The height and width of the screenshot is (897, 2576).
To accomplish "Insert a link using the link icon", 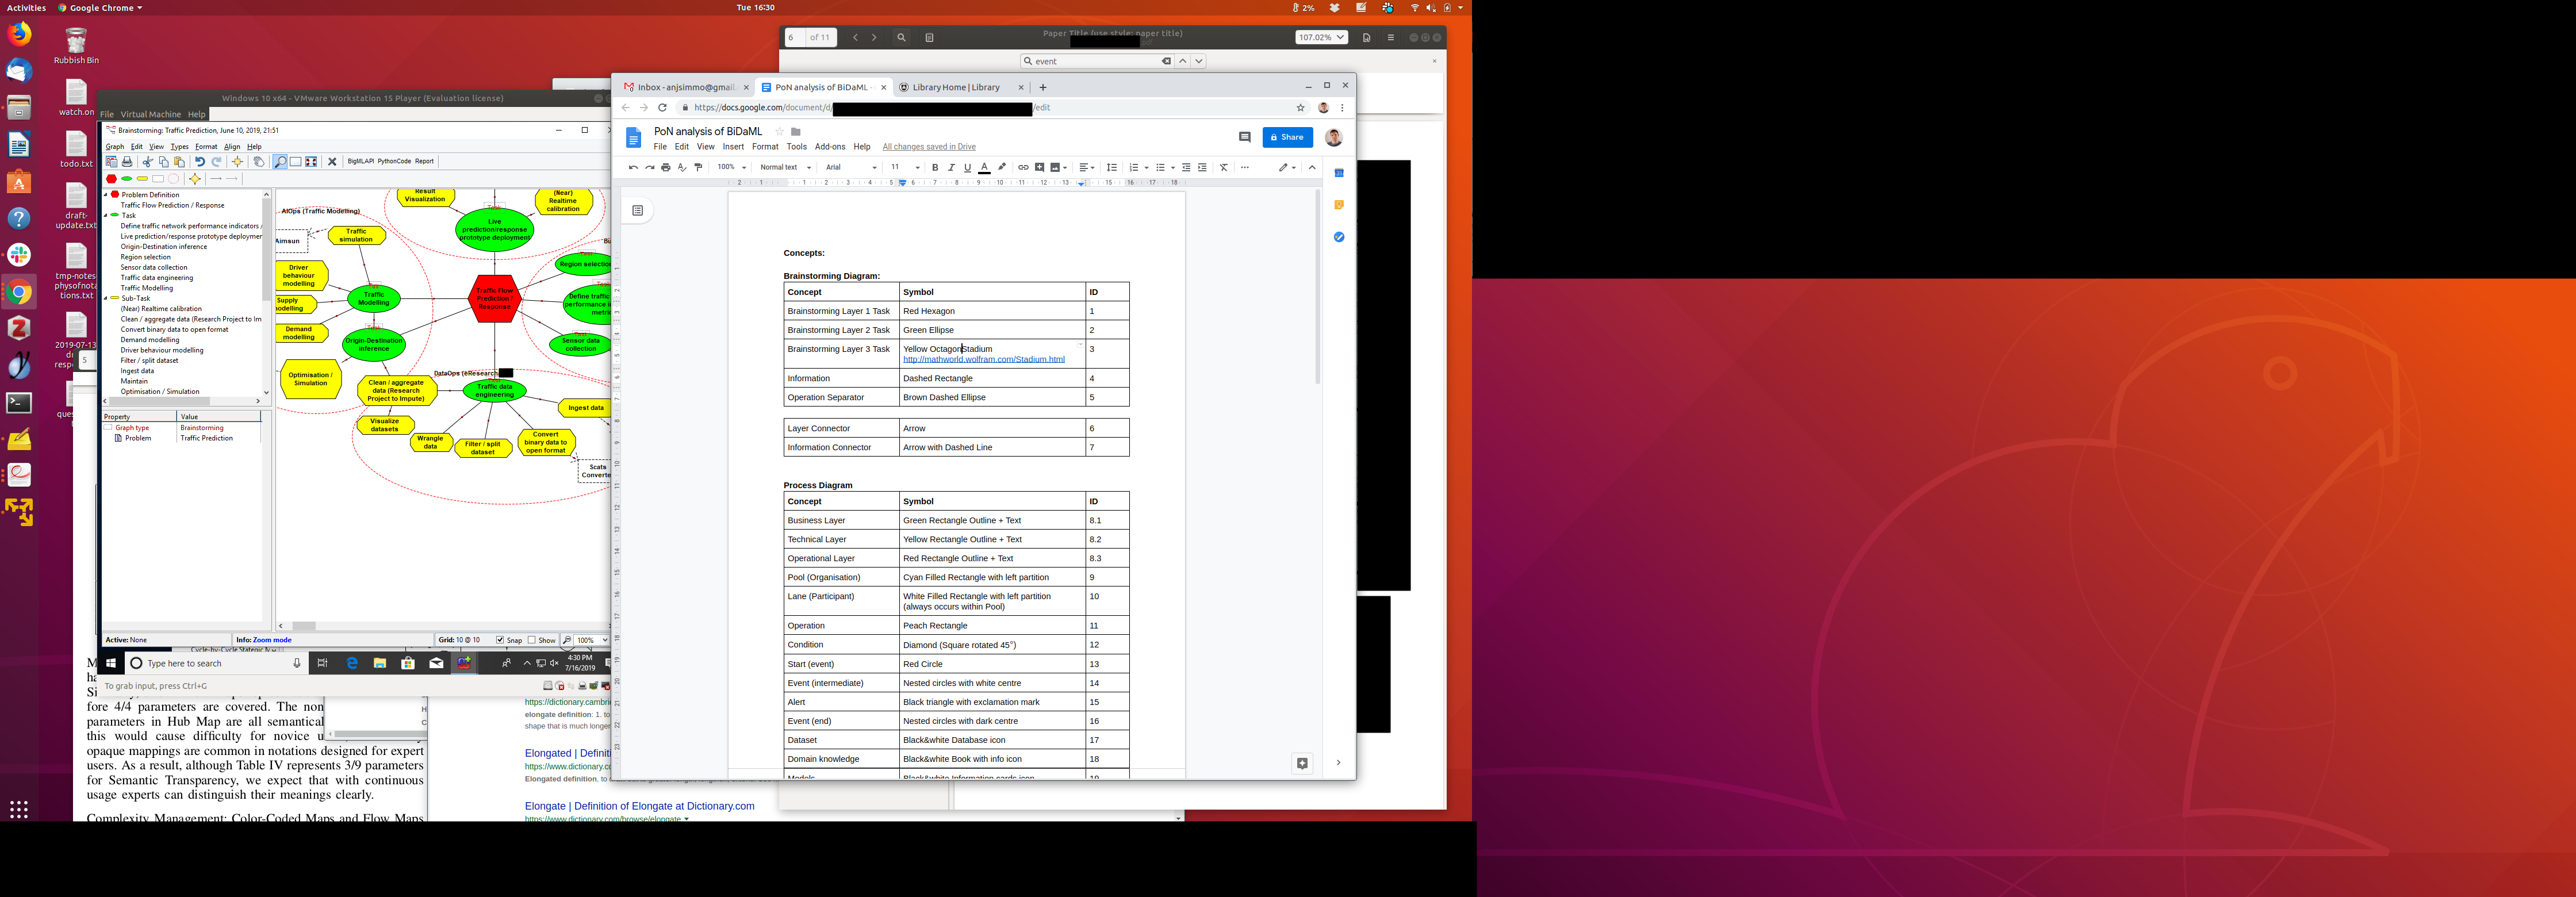I will click(1022, 168).
